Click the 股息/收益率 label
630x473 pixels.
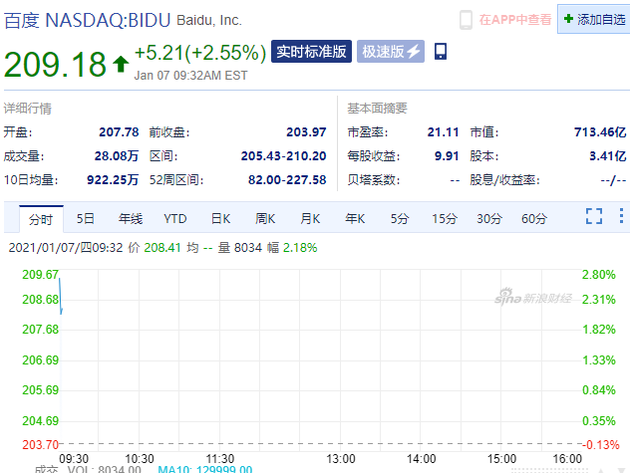click(505, 180)
